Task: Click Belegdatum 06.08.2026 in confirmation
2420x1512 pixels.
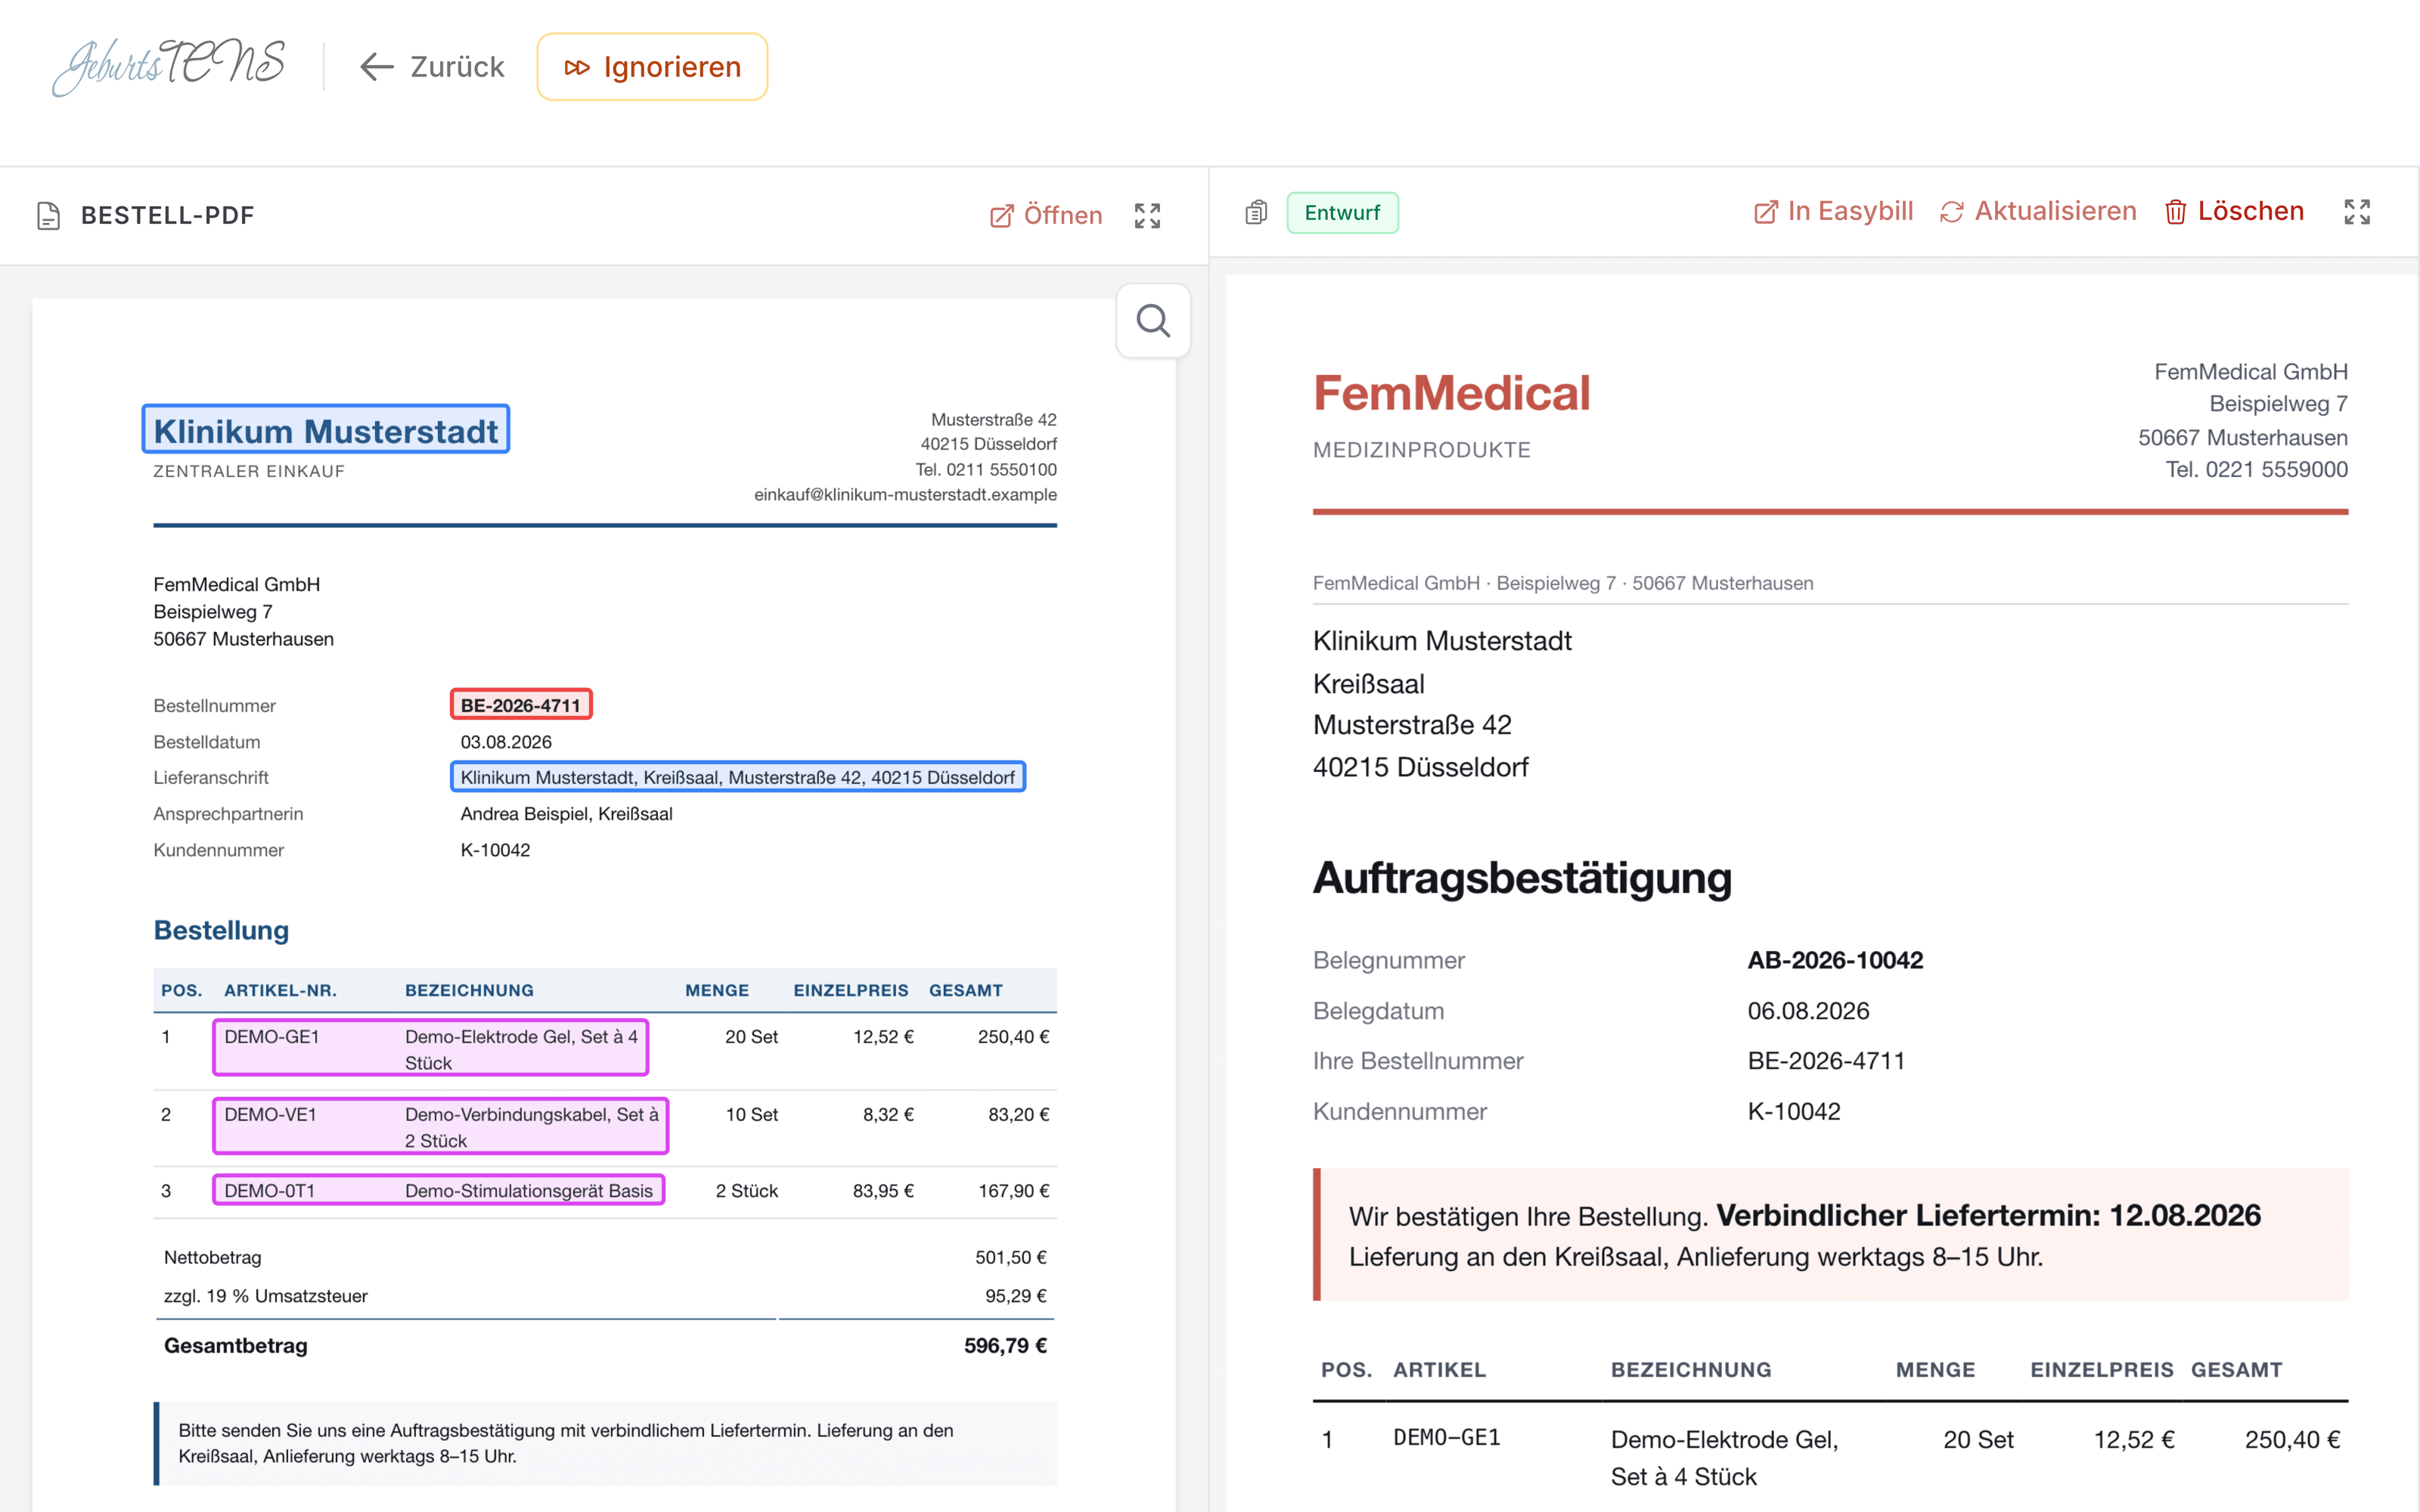Action: point(1808,1011)
